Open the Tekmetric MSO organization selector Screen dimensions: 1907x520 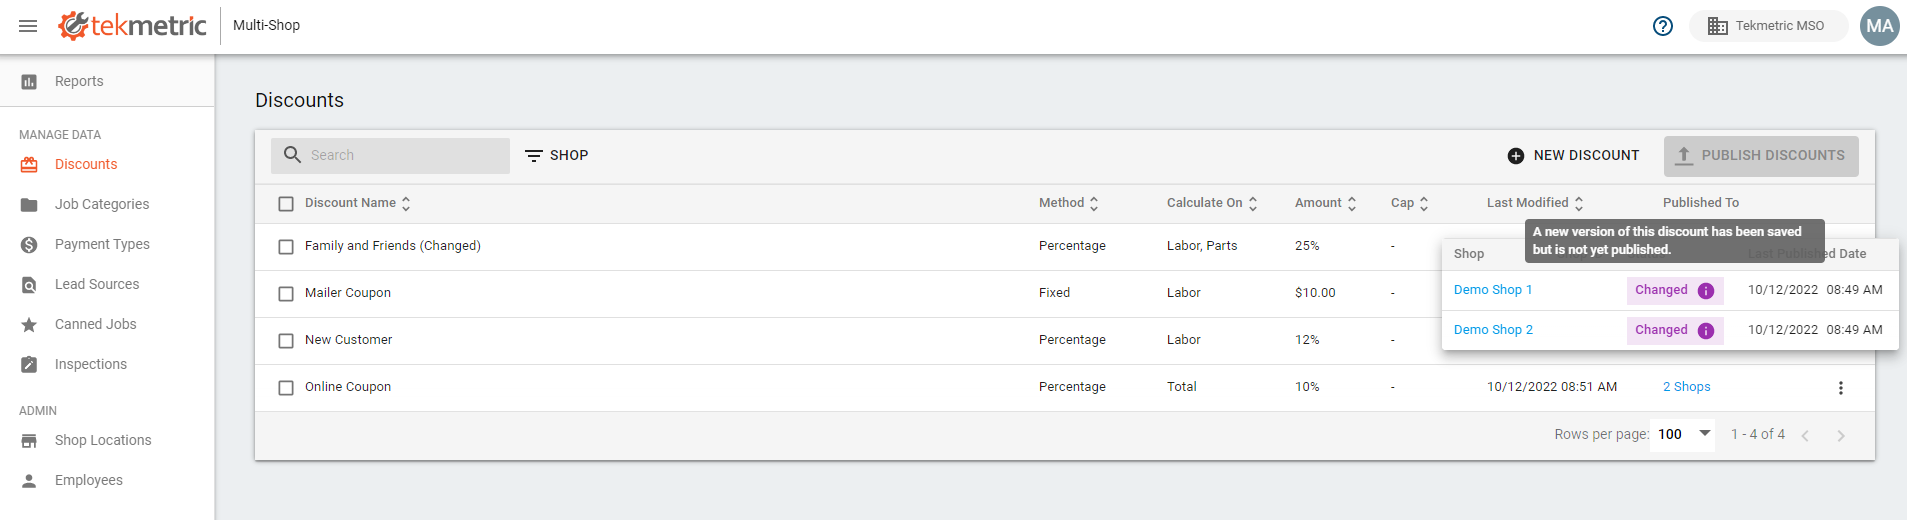click(x=1768, y=26)
